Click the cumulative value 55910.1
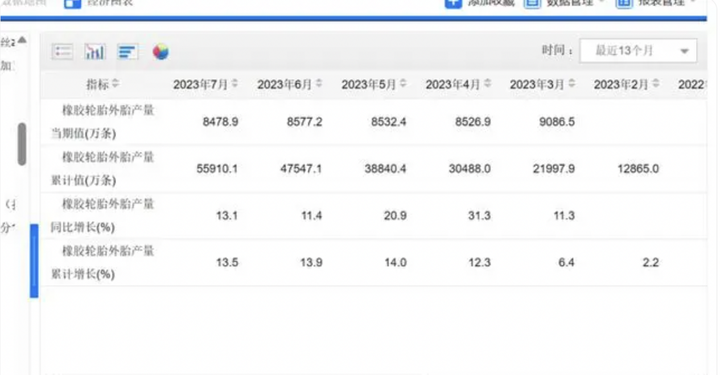 217,169
